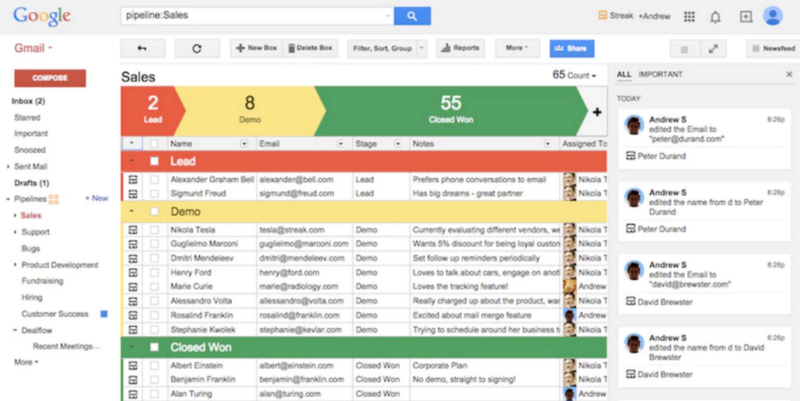Image resolution: width=800 pixels, height=401 pixels.
Task: Click the expand fullscreen arrows icon
Action: coord(713,48)
